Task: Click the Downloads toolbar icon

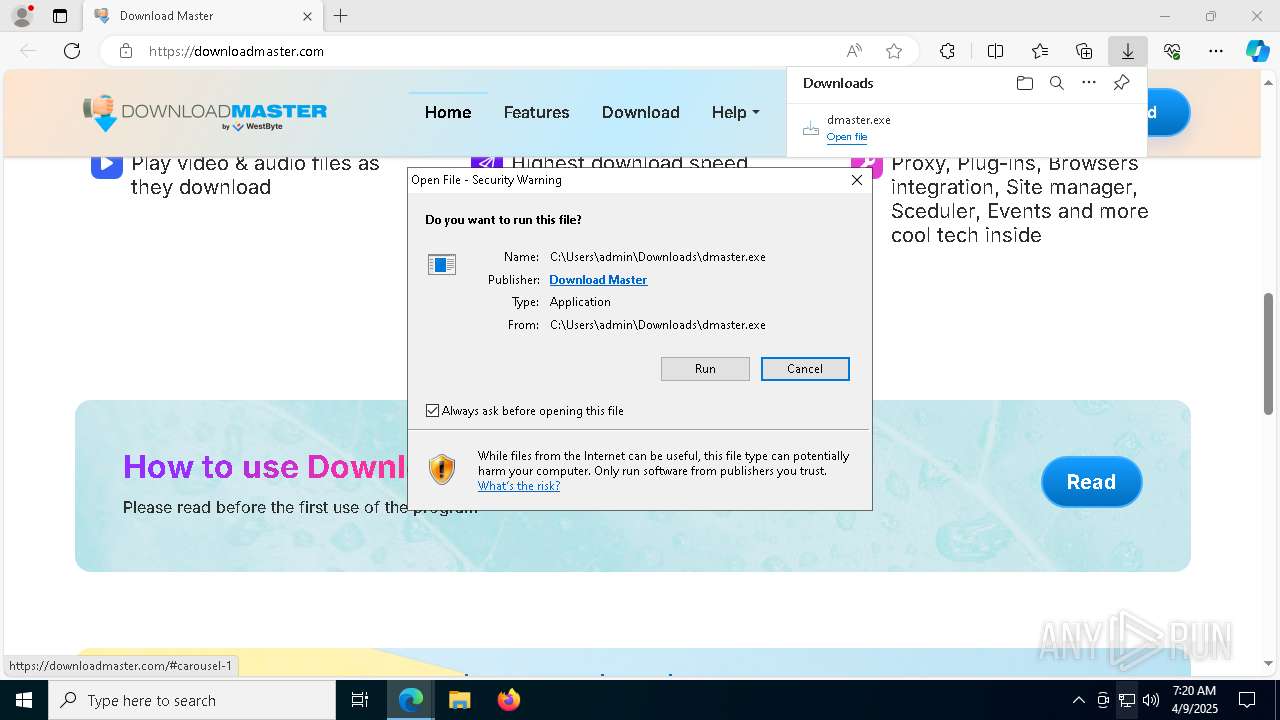Action: (1127, 51)
